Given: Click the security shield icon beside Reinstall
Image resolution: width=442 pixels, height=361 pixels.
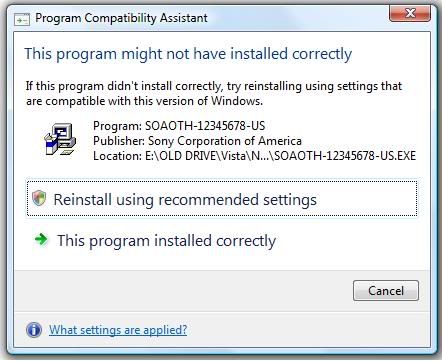Looking at the screenshot, I should click(x=39, y=198).
